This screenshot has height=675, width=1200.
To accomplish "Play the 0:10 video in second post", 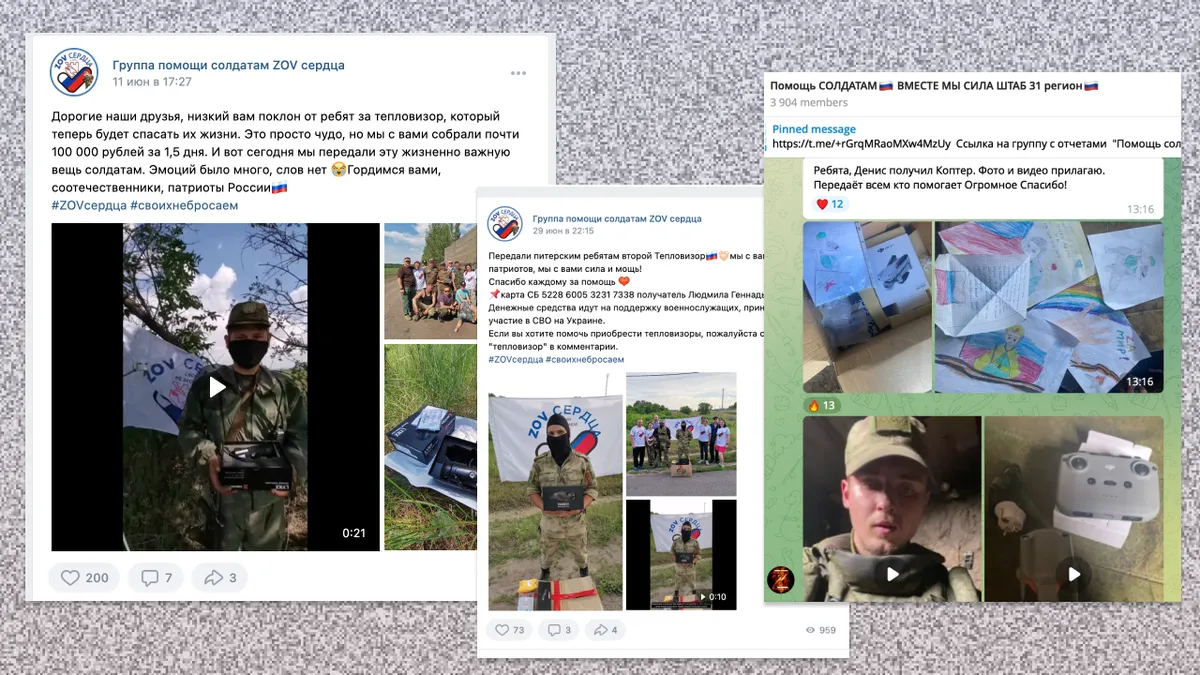I will 681,555.
